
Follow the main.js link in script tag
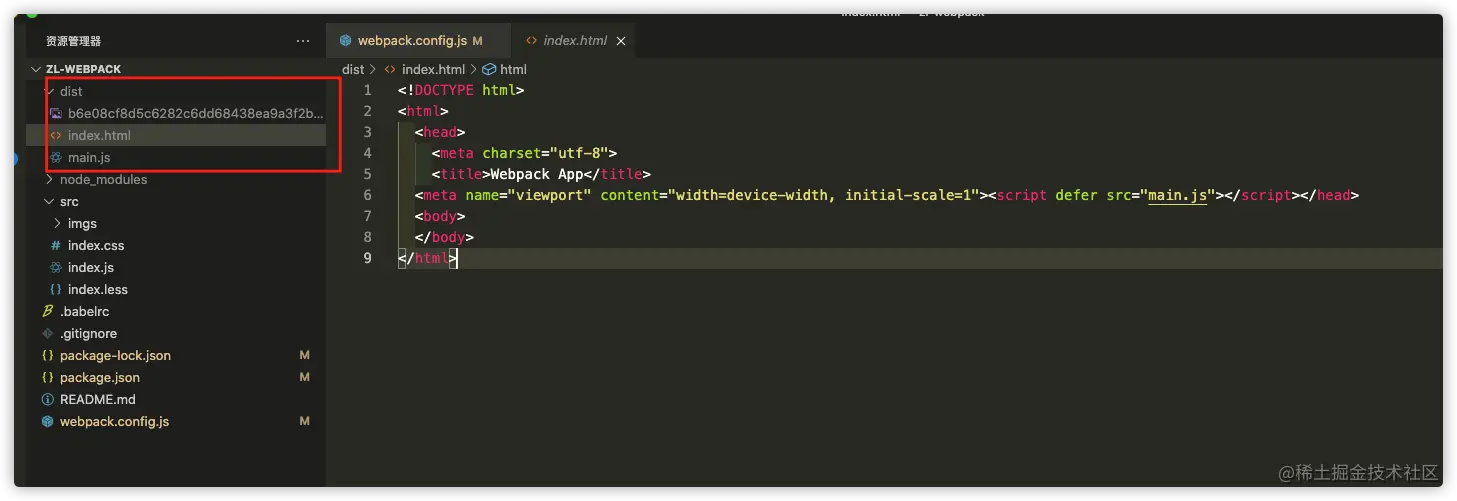1180,195
